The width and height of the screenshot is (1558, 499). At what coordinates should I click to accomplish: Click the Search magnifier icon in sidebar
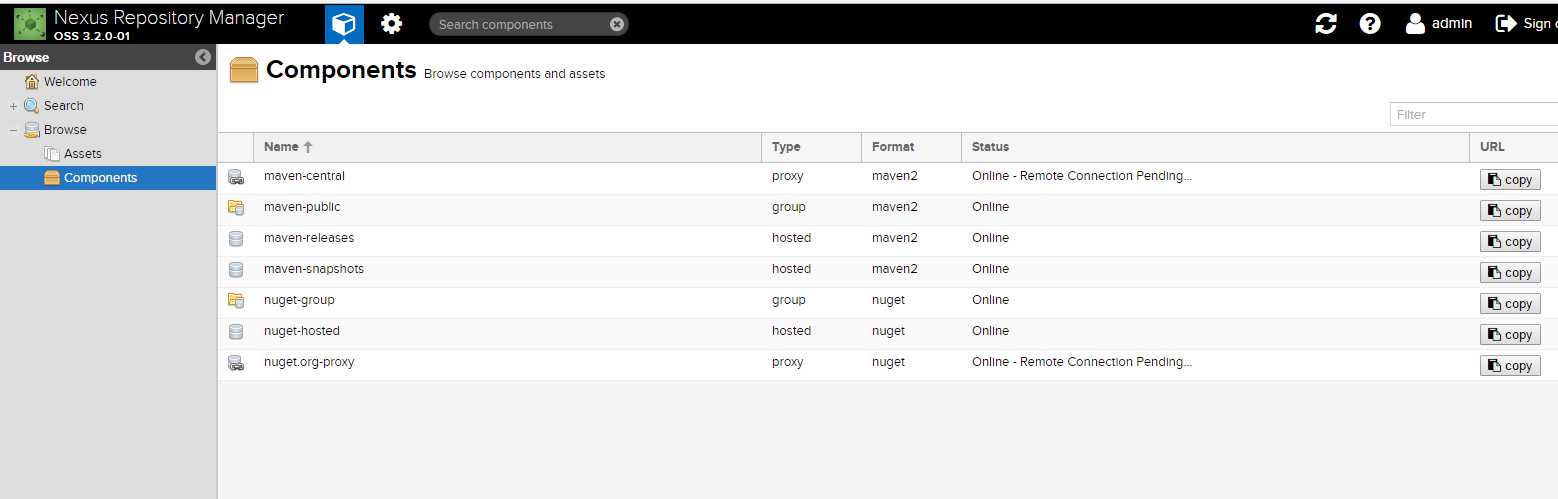coord(32,106)
